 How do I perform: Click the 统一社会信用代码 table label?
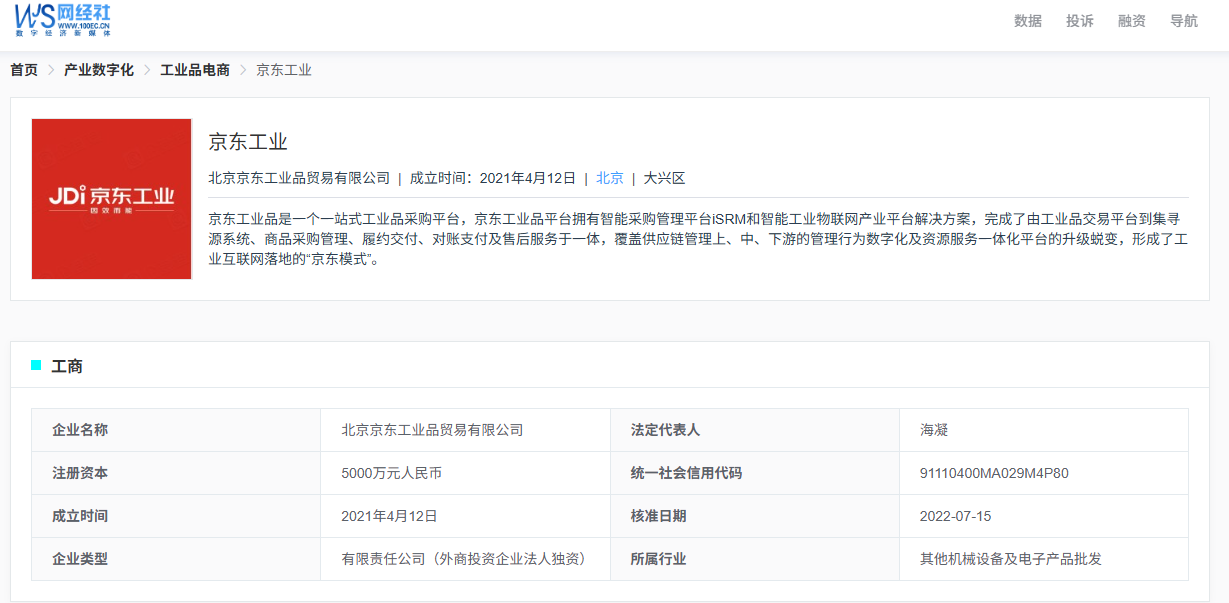(x=686, y=473)
